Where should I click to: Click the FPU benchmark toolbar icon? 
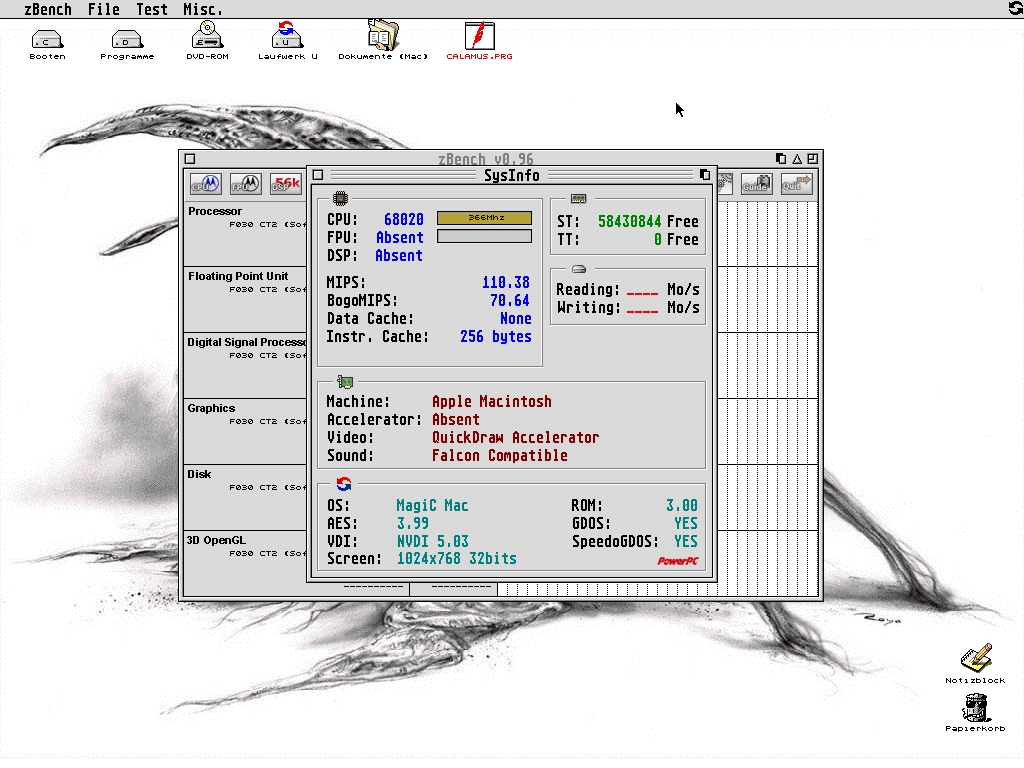tap(245, 184)
